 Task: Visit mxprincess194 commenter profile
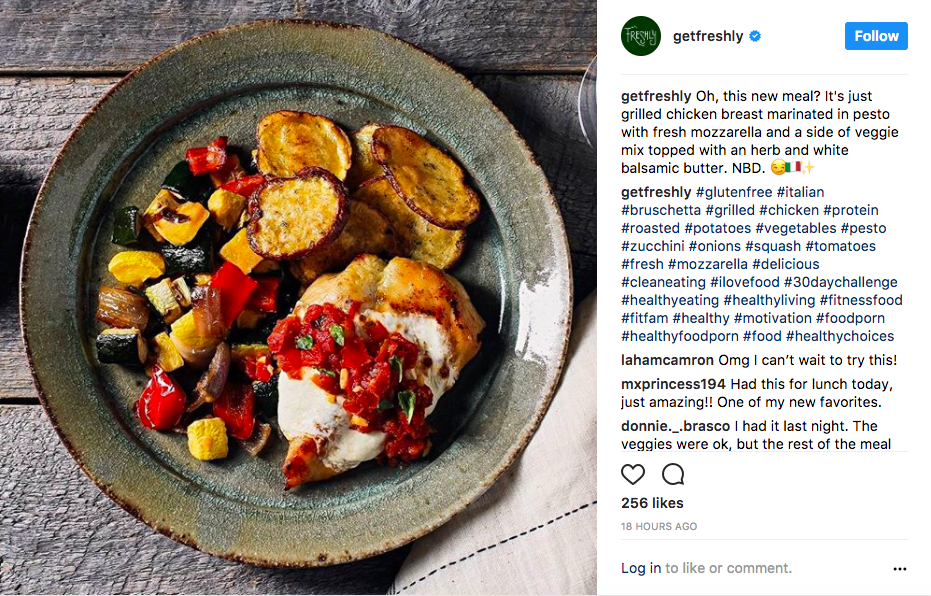673,384
